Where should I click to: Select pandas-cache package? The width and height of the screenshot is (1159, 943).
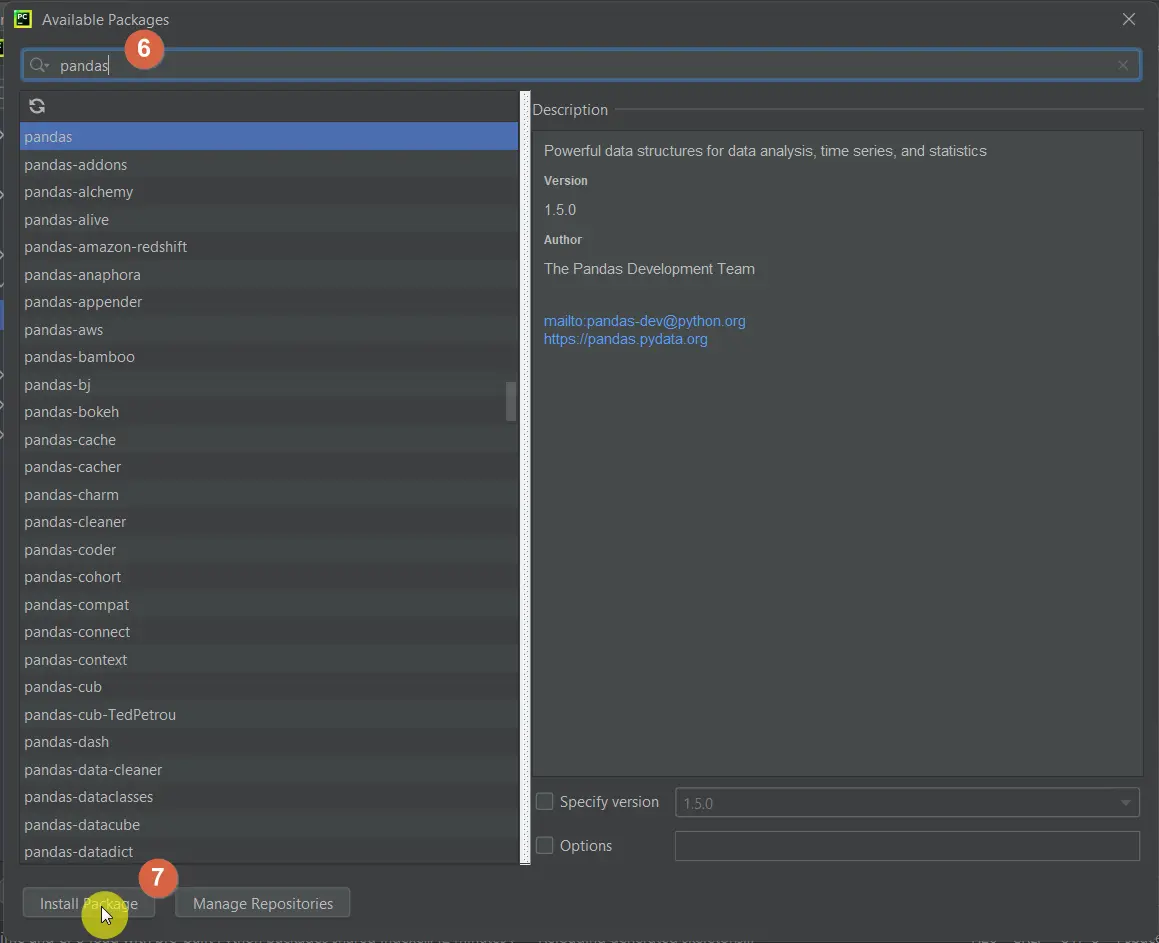tap(269, 440)
